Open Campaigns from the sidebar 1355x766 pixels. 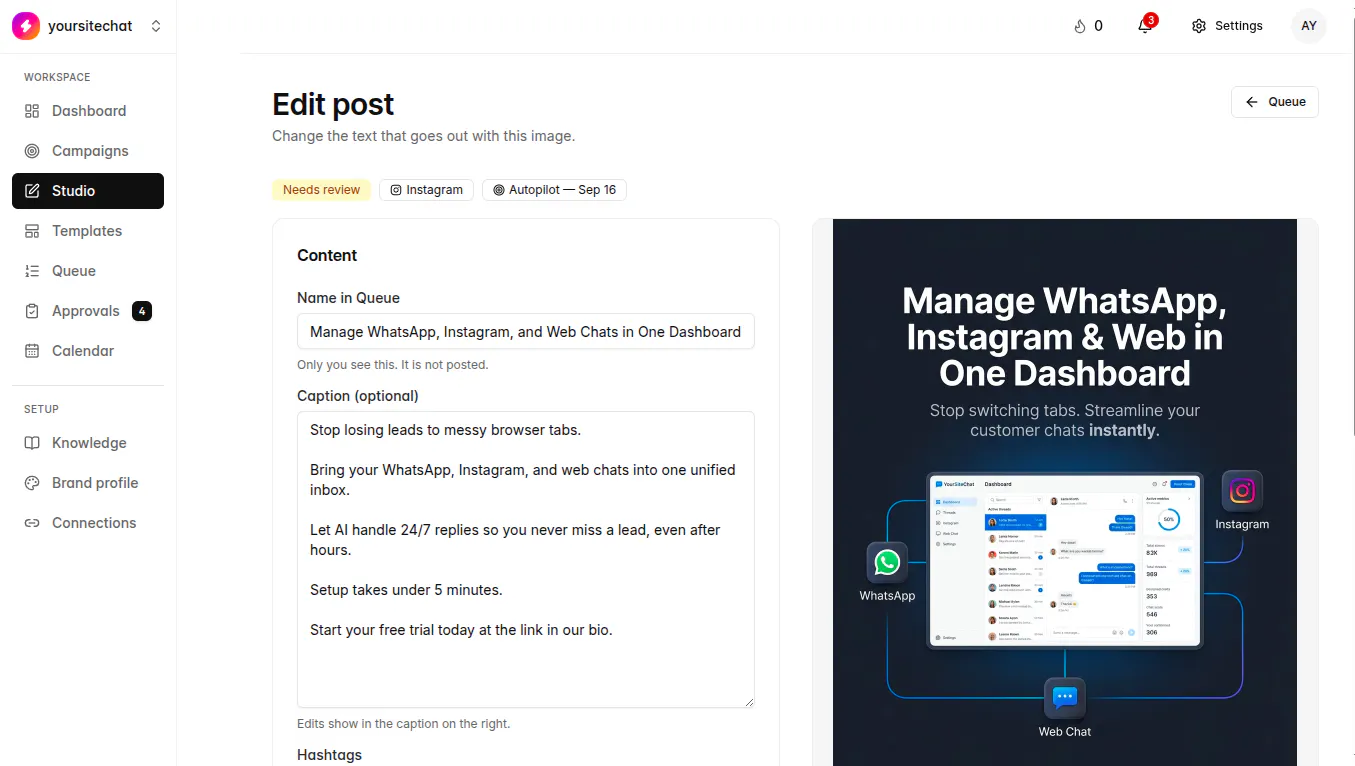click(x=88, y=151)
